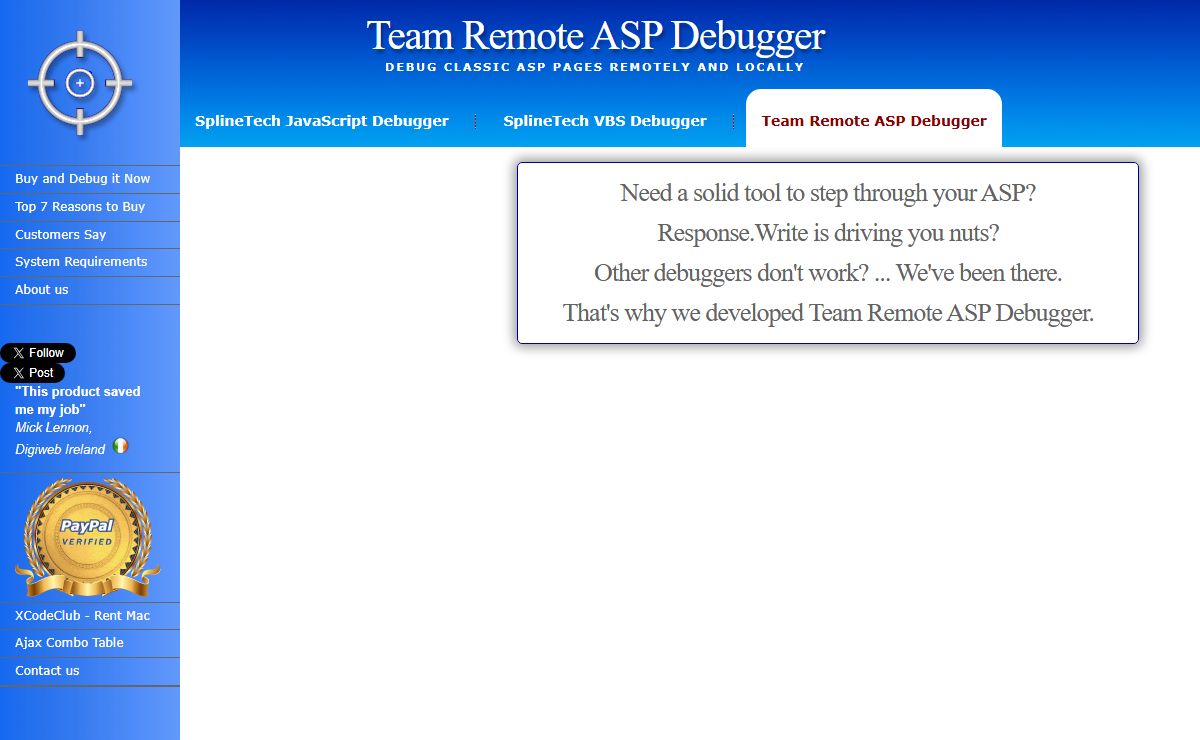Click the 'Other debuggers don't work?' line

[x=828, y=273]
